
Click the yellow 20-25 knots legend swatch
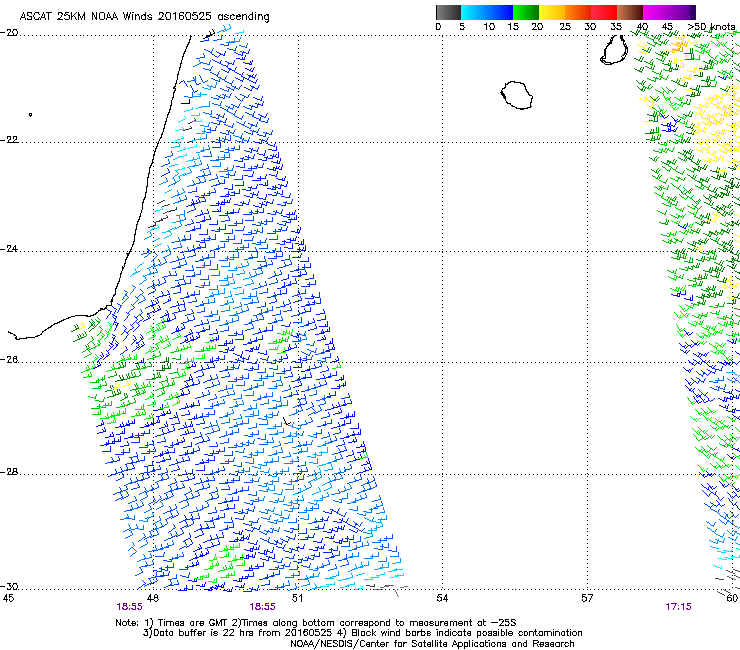coord(552,12)
